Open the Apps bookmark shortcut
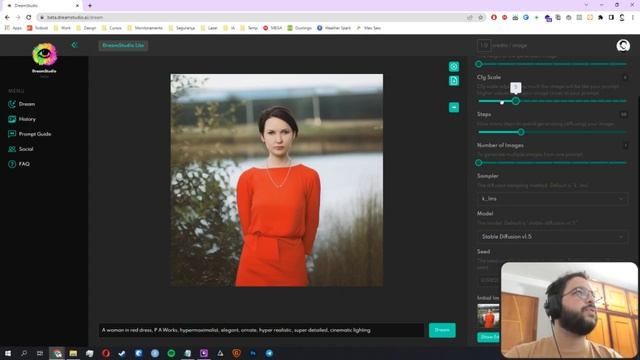The height and width of the screenshot is (360, 640). pyautogui.click(x=14, y=28)
